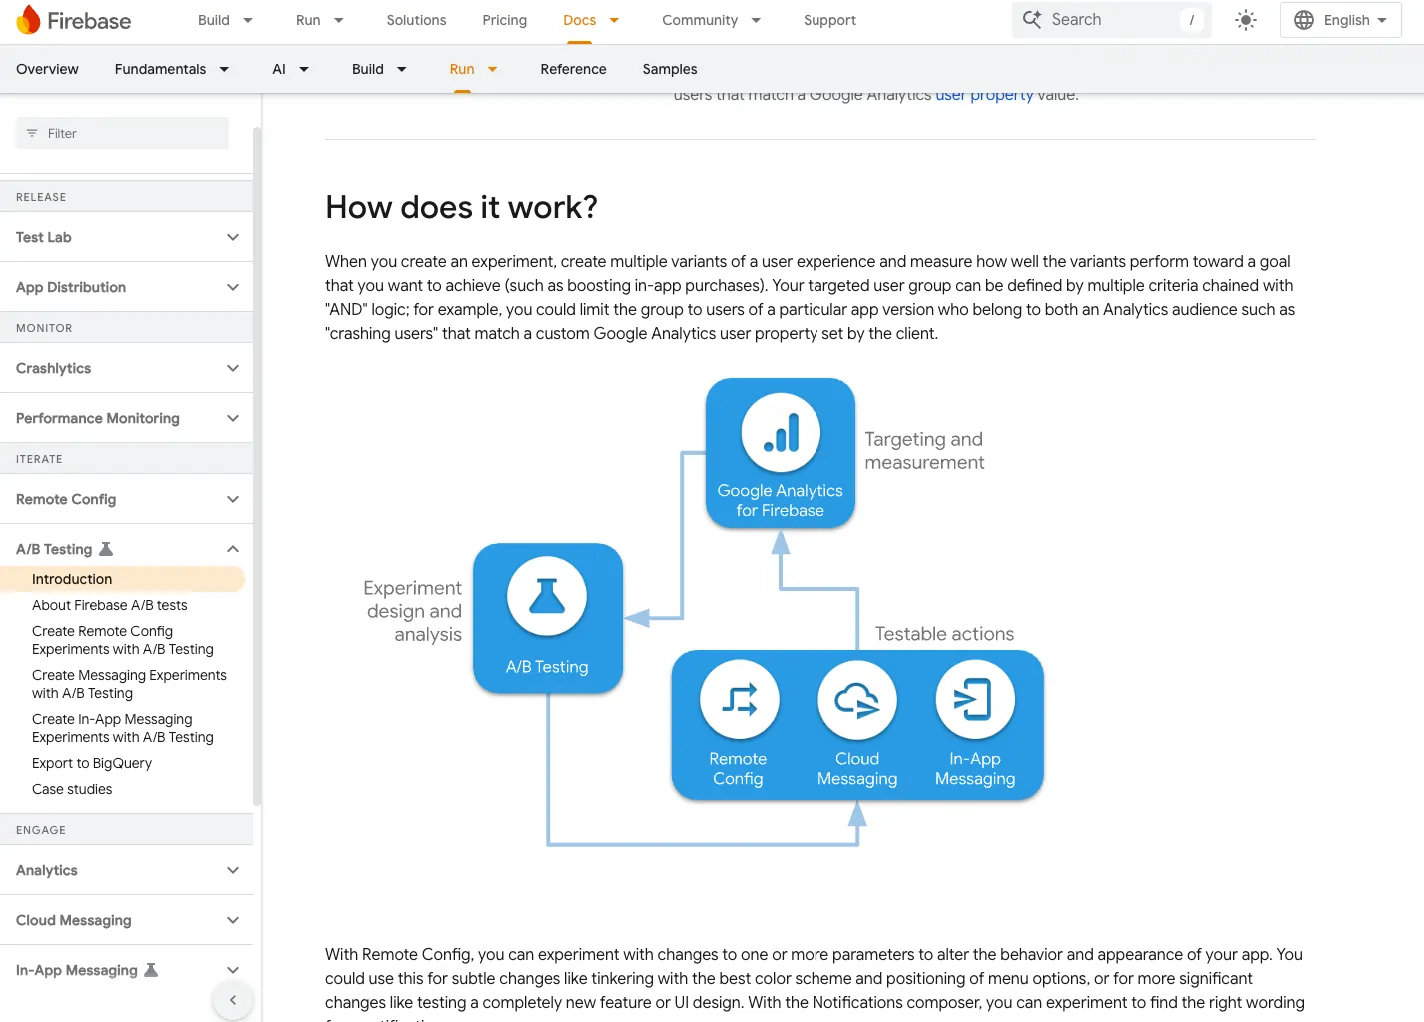
Task: Go to the Pricing menu item
Action: (x=504, y=20)
